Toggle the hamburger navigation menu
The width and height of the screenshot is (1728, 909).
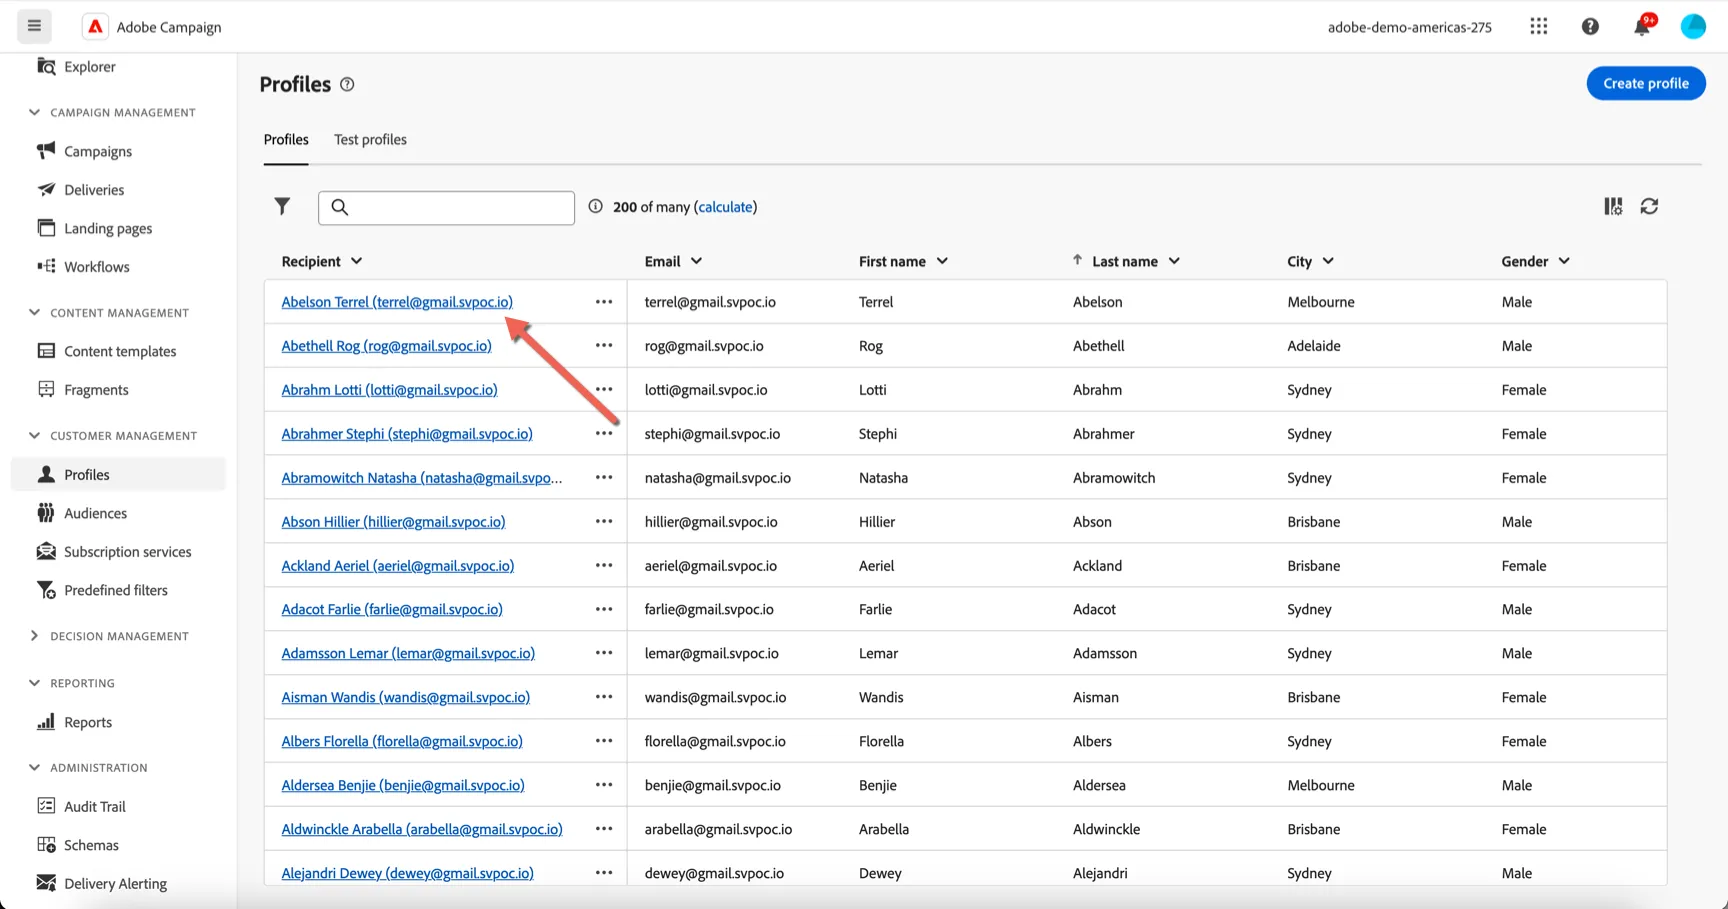[x=34, y=26]
